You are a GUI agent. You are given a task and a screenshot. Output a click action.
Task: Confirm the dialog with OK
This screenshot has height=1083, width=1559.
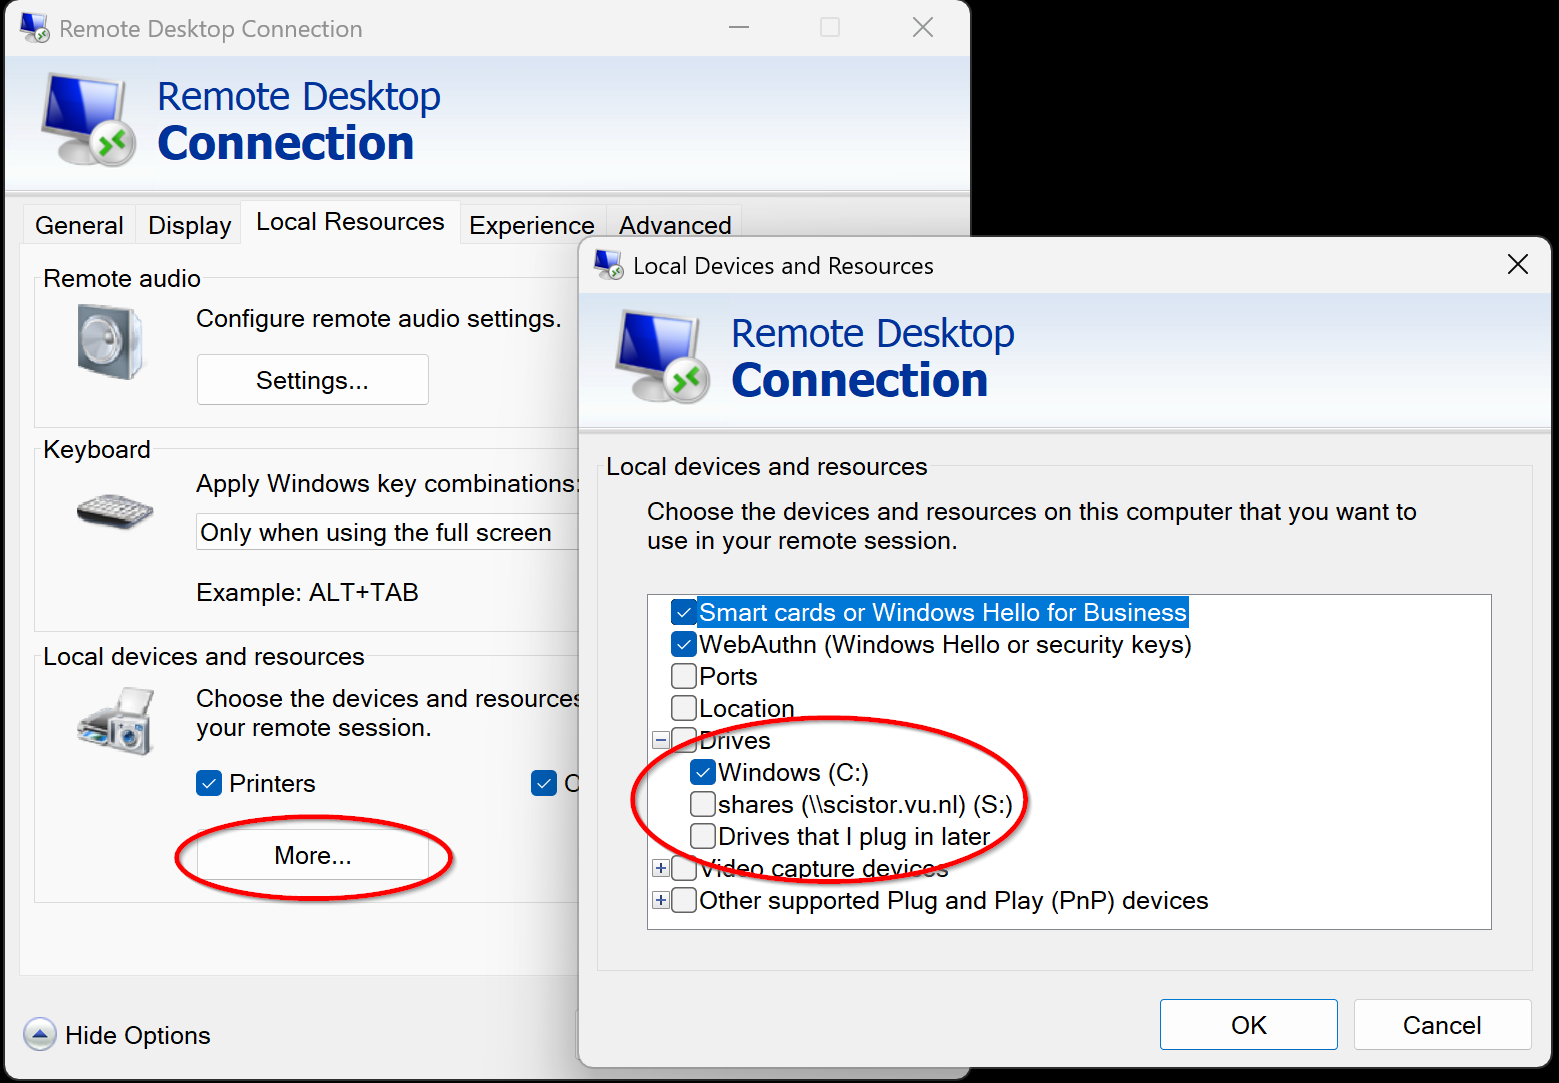point(1249,1024)
